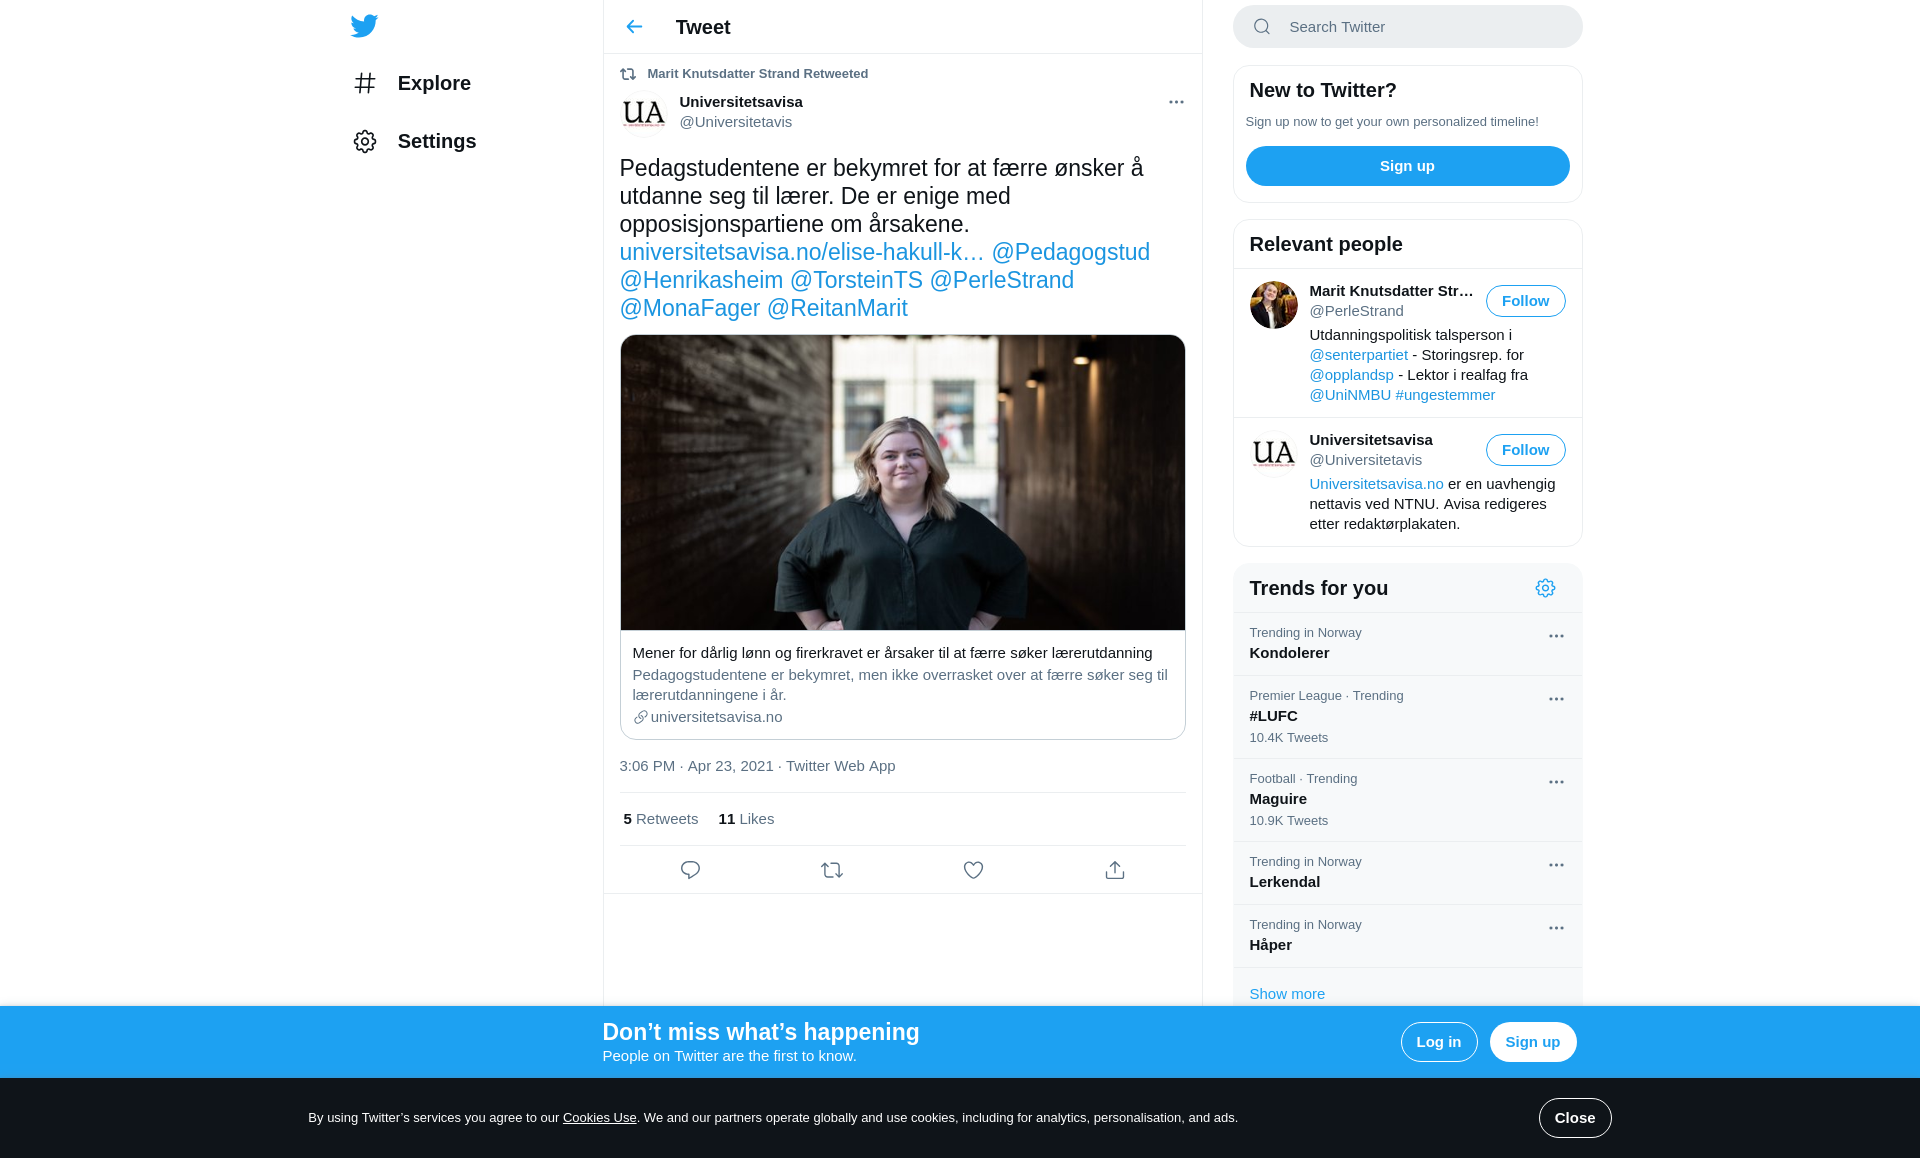Open the Maguire trend
1920x1158 pixels.
(x=1407, y=800)
